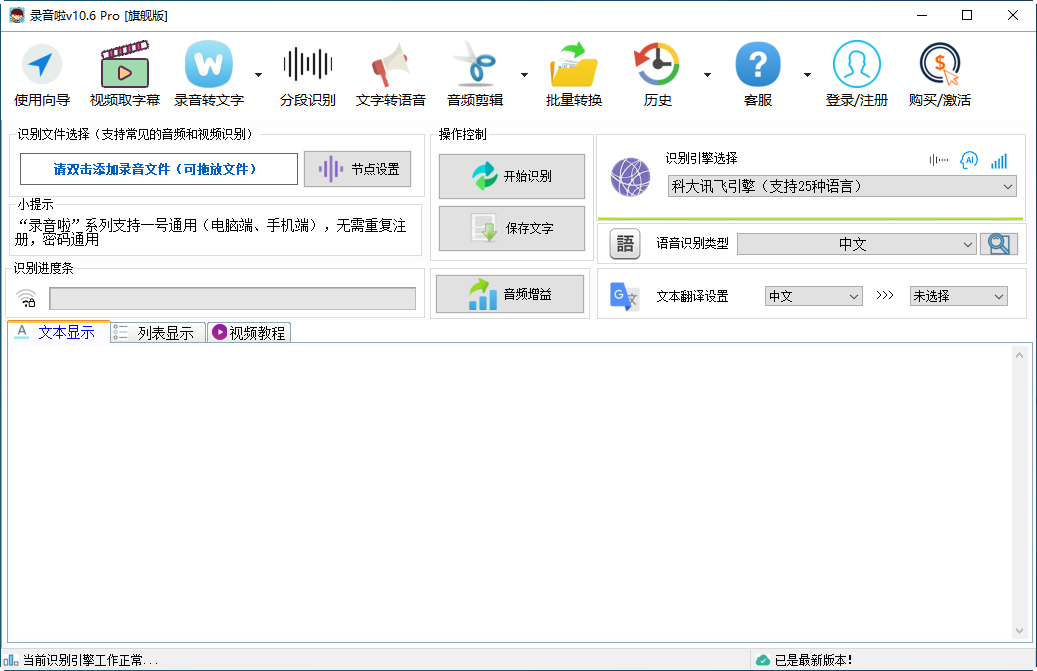Click the AI head icon above engine dropdown
Viewport: 1037px width, 671px height.
pos(969,160)
